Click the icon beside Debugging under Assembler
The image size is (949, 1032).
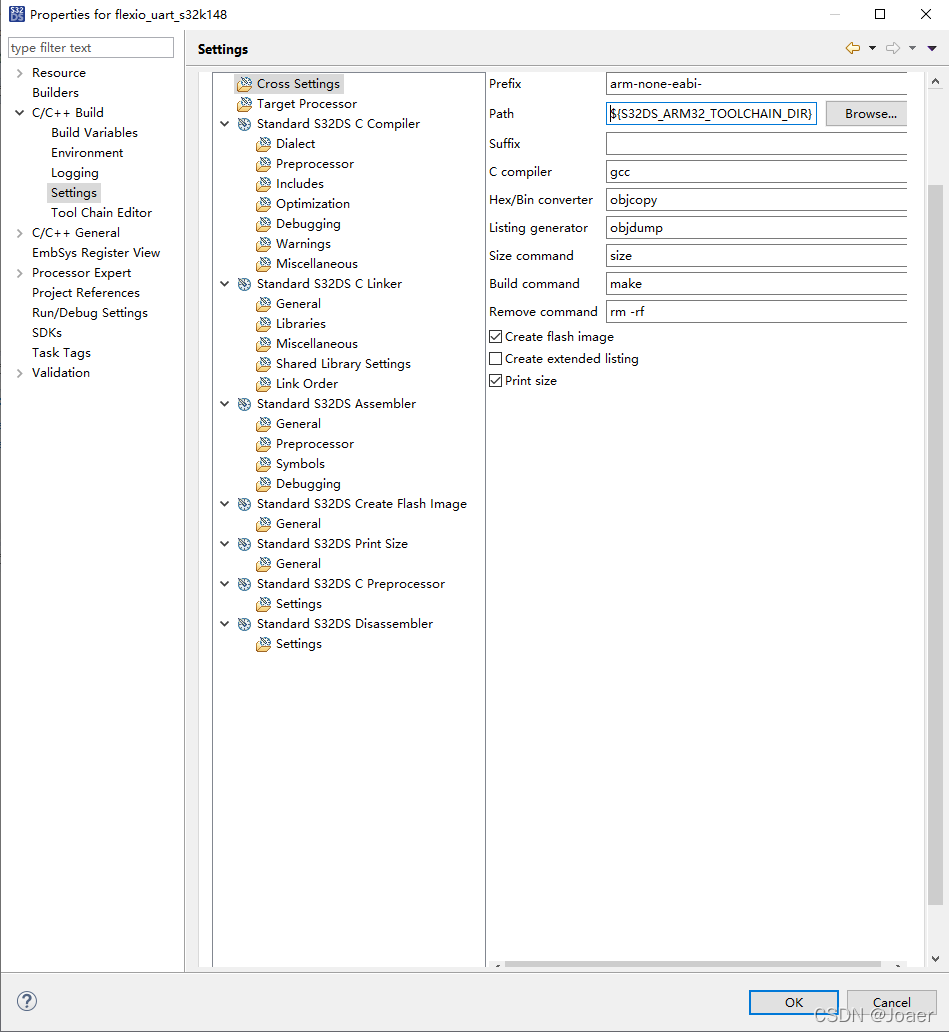click(263, 484)
